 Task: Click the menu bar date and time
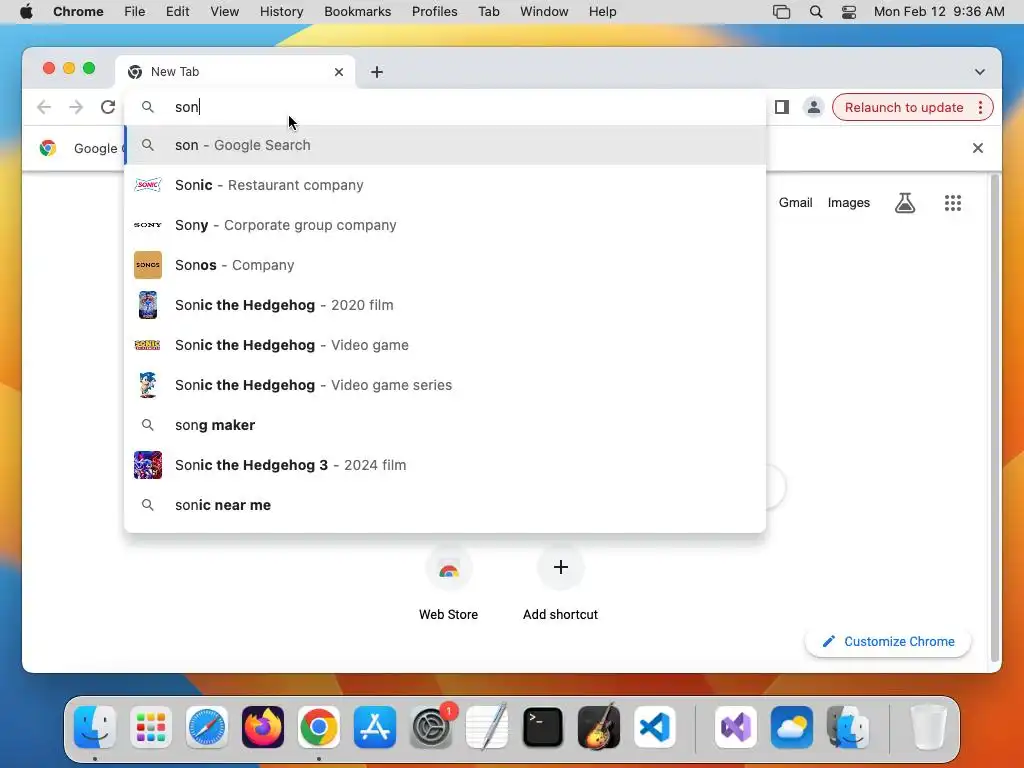click(938, 12)
